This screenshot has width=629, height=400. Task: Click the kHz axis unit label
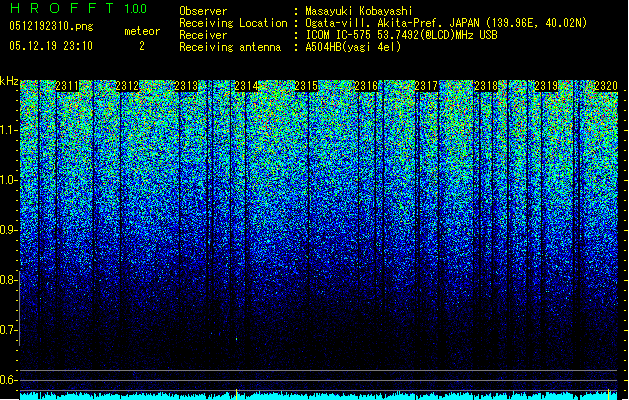coord(9,81)
